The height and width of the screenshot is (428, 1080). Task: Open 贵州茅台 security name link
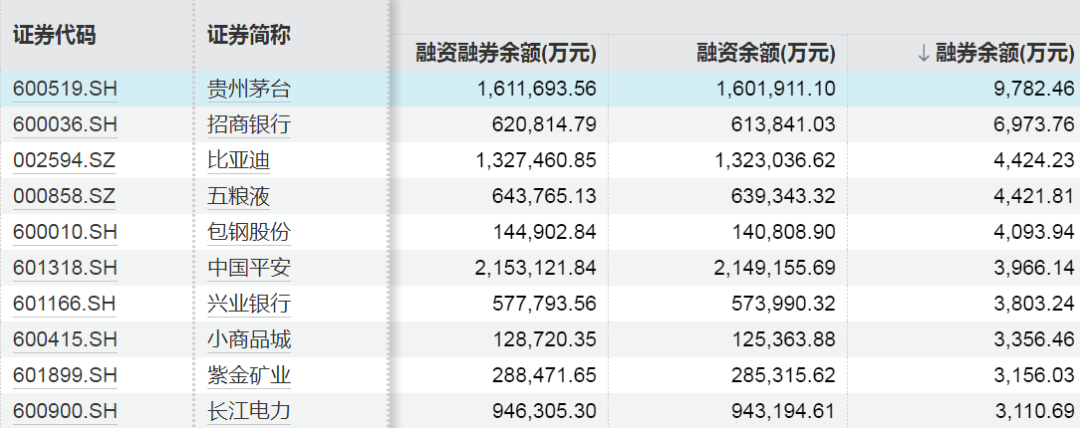coord(249,89)
